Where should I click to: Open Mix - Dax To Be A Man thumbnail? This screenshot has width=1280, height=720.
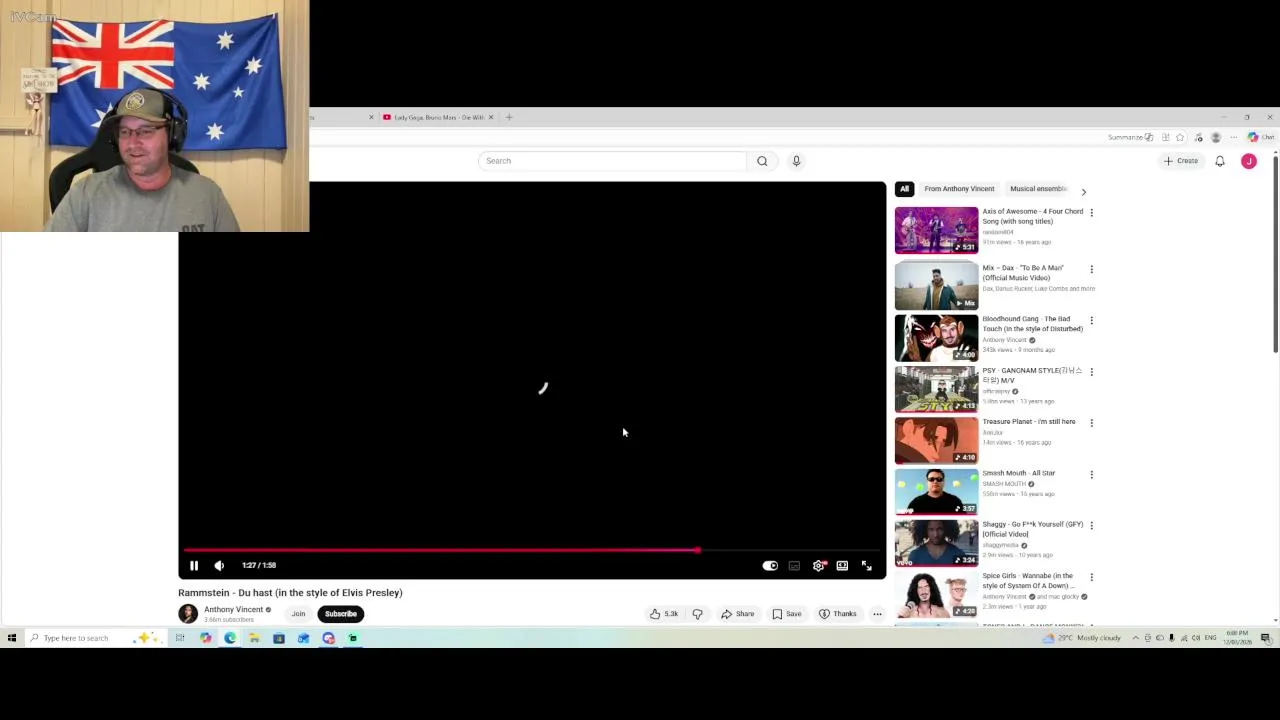click(936, 285)
